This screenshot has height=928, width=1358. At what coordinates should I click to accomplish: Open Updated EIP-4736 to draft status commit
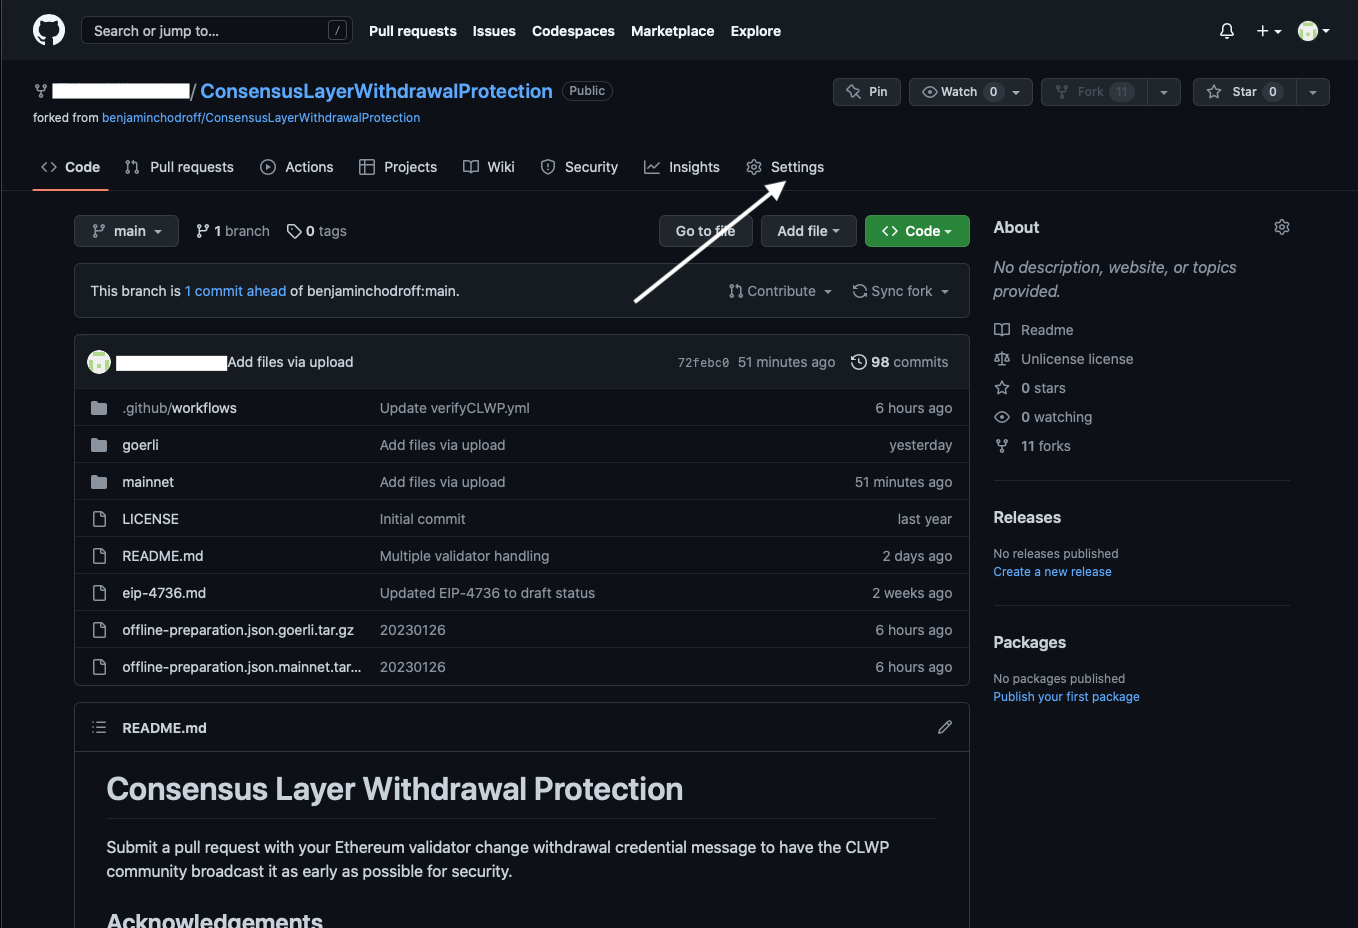pos(487,593)
